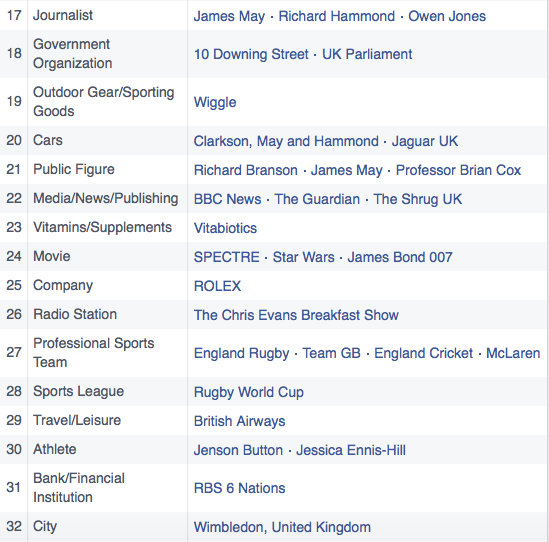
Task: Click the Professor Brian Cox link
Action: (x=458, y=170)
